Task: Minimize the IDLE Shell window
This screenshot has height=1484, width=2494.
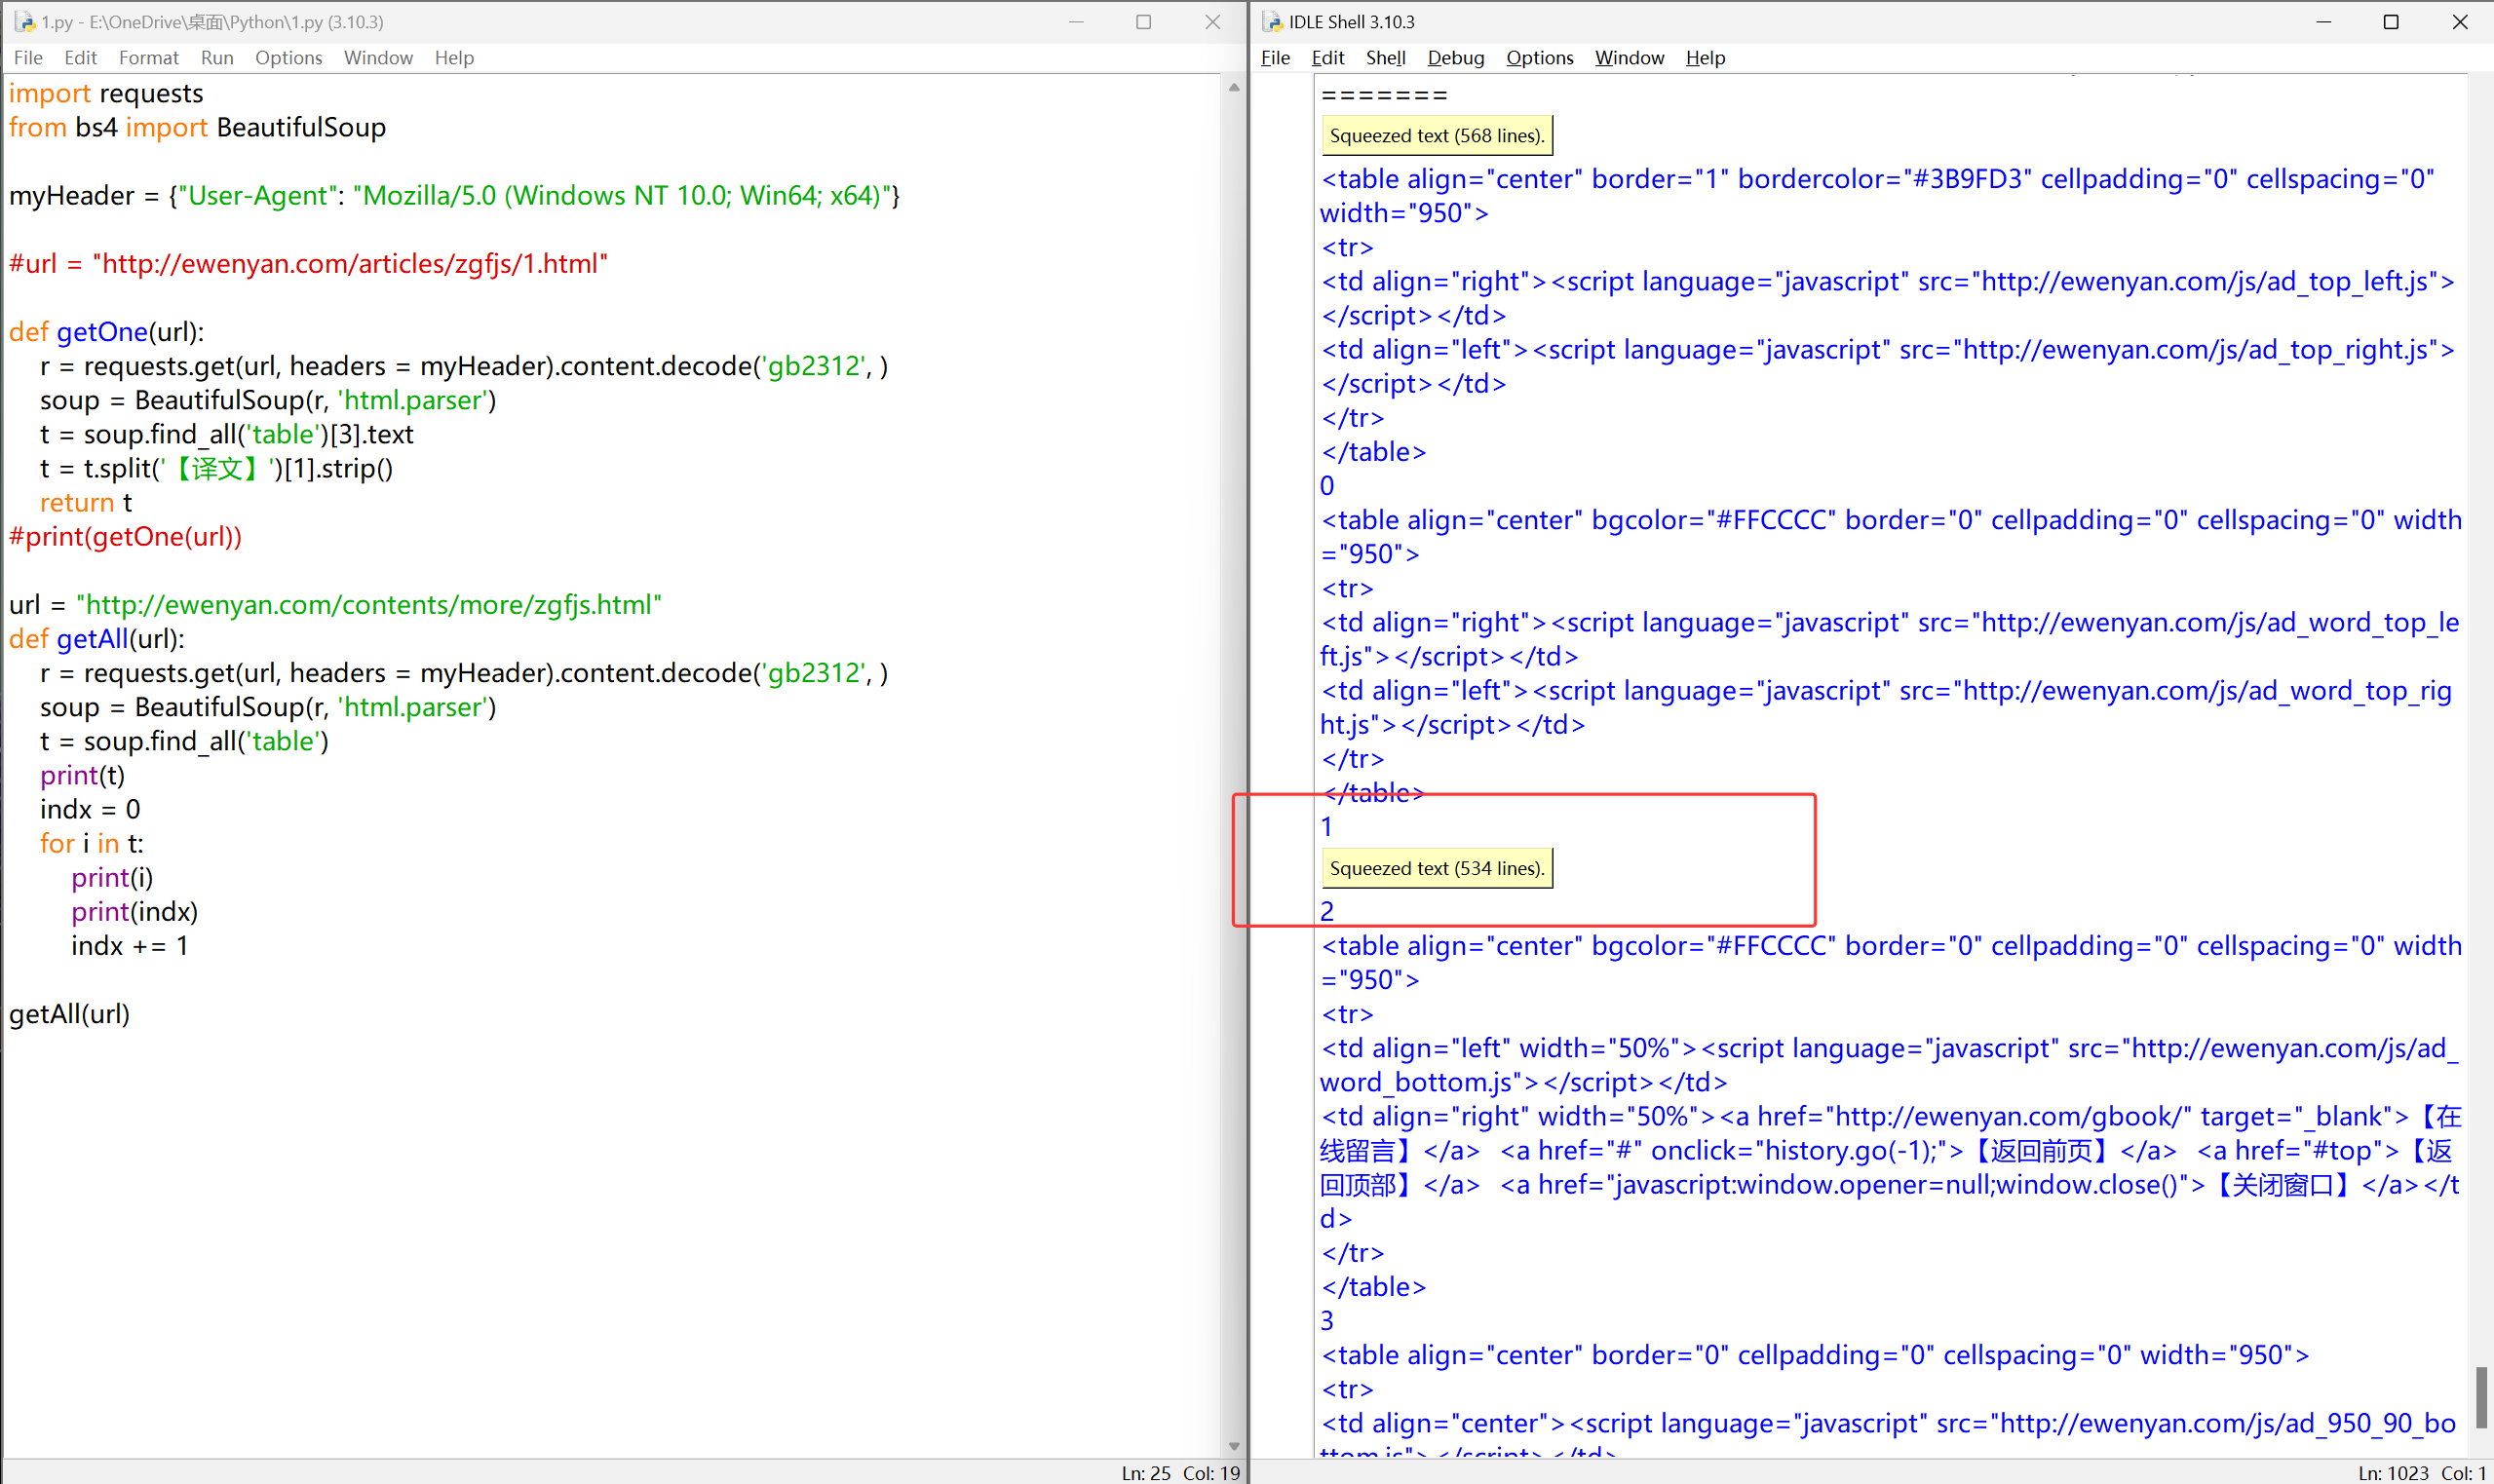Action: (x=2323, y=21)
